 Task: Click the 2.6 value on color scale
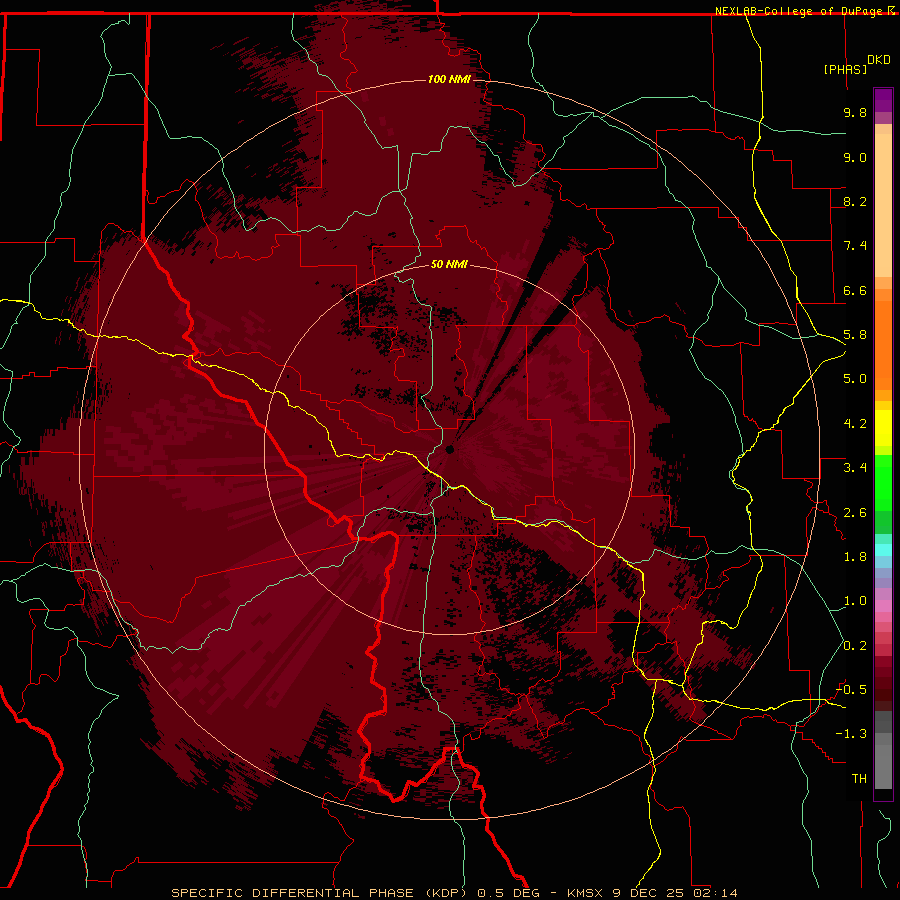click(x=855, y=513)
